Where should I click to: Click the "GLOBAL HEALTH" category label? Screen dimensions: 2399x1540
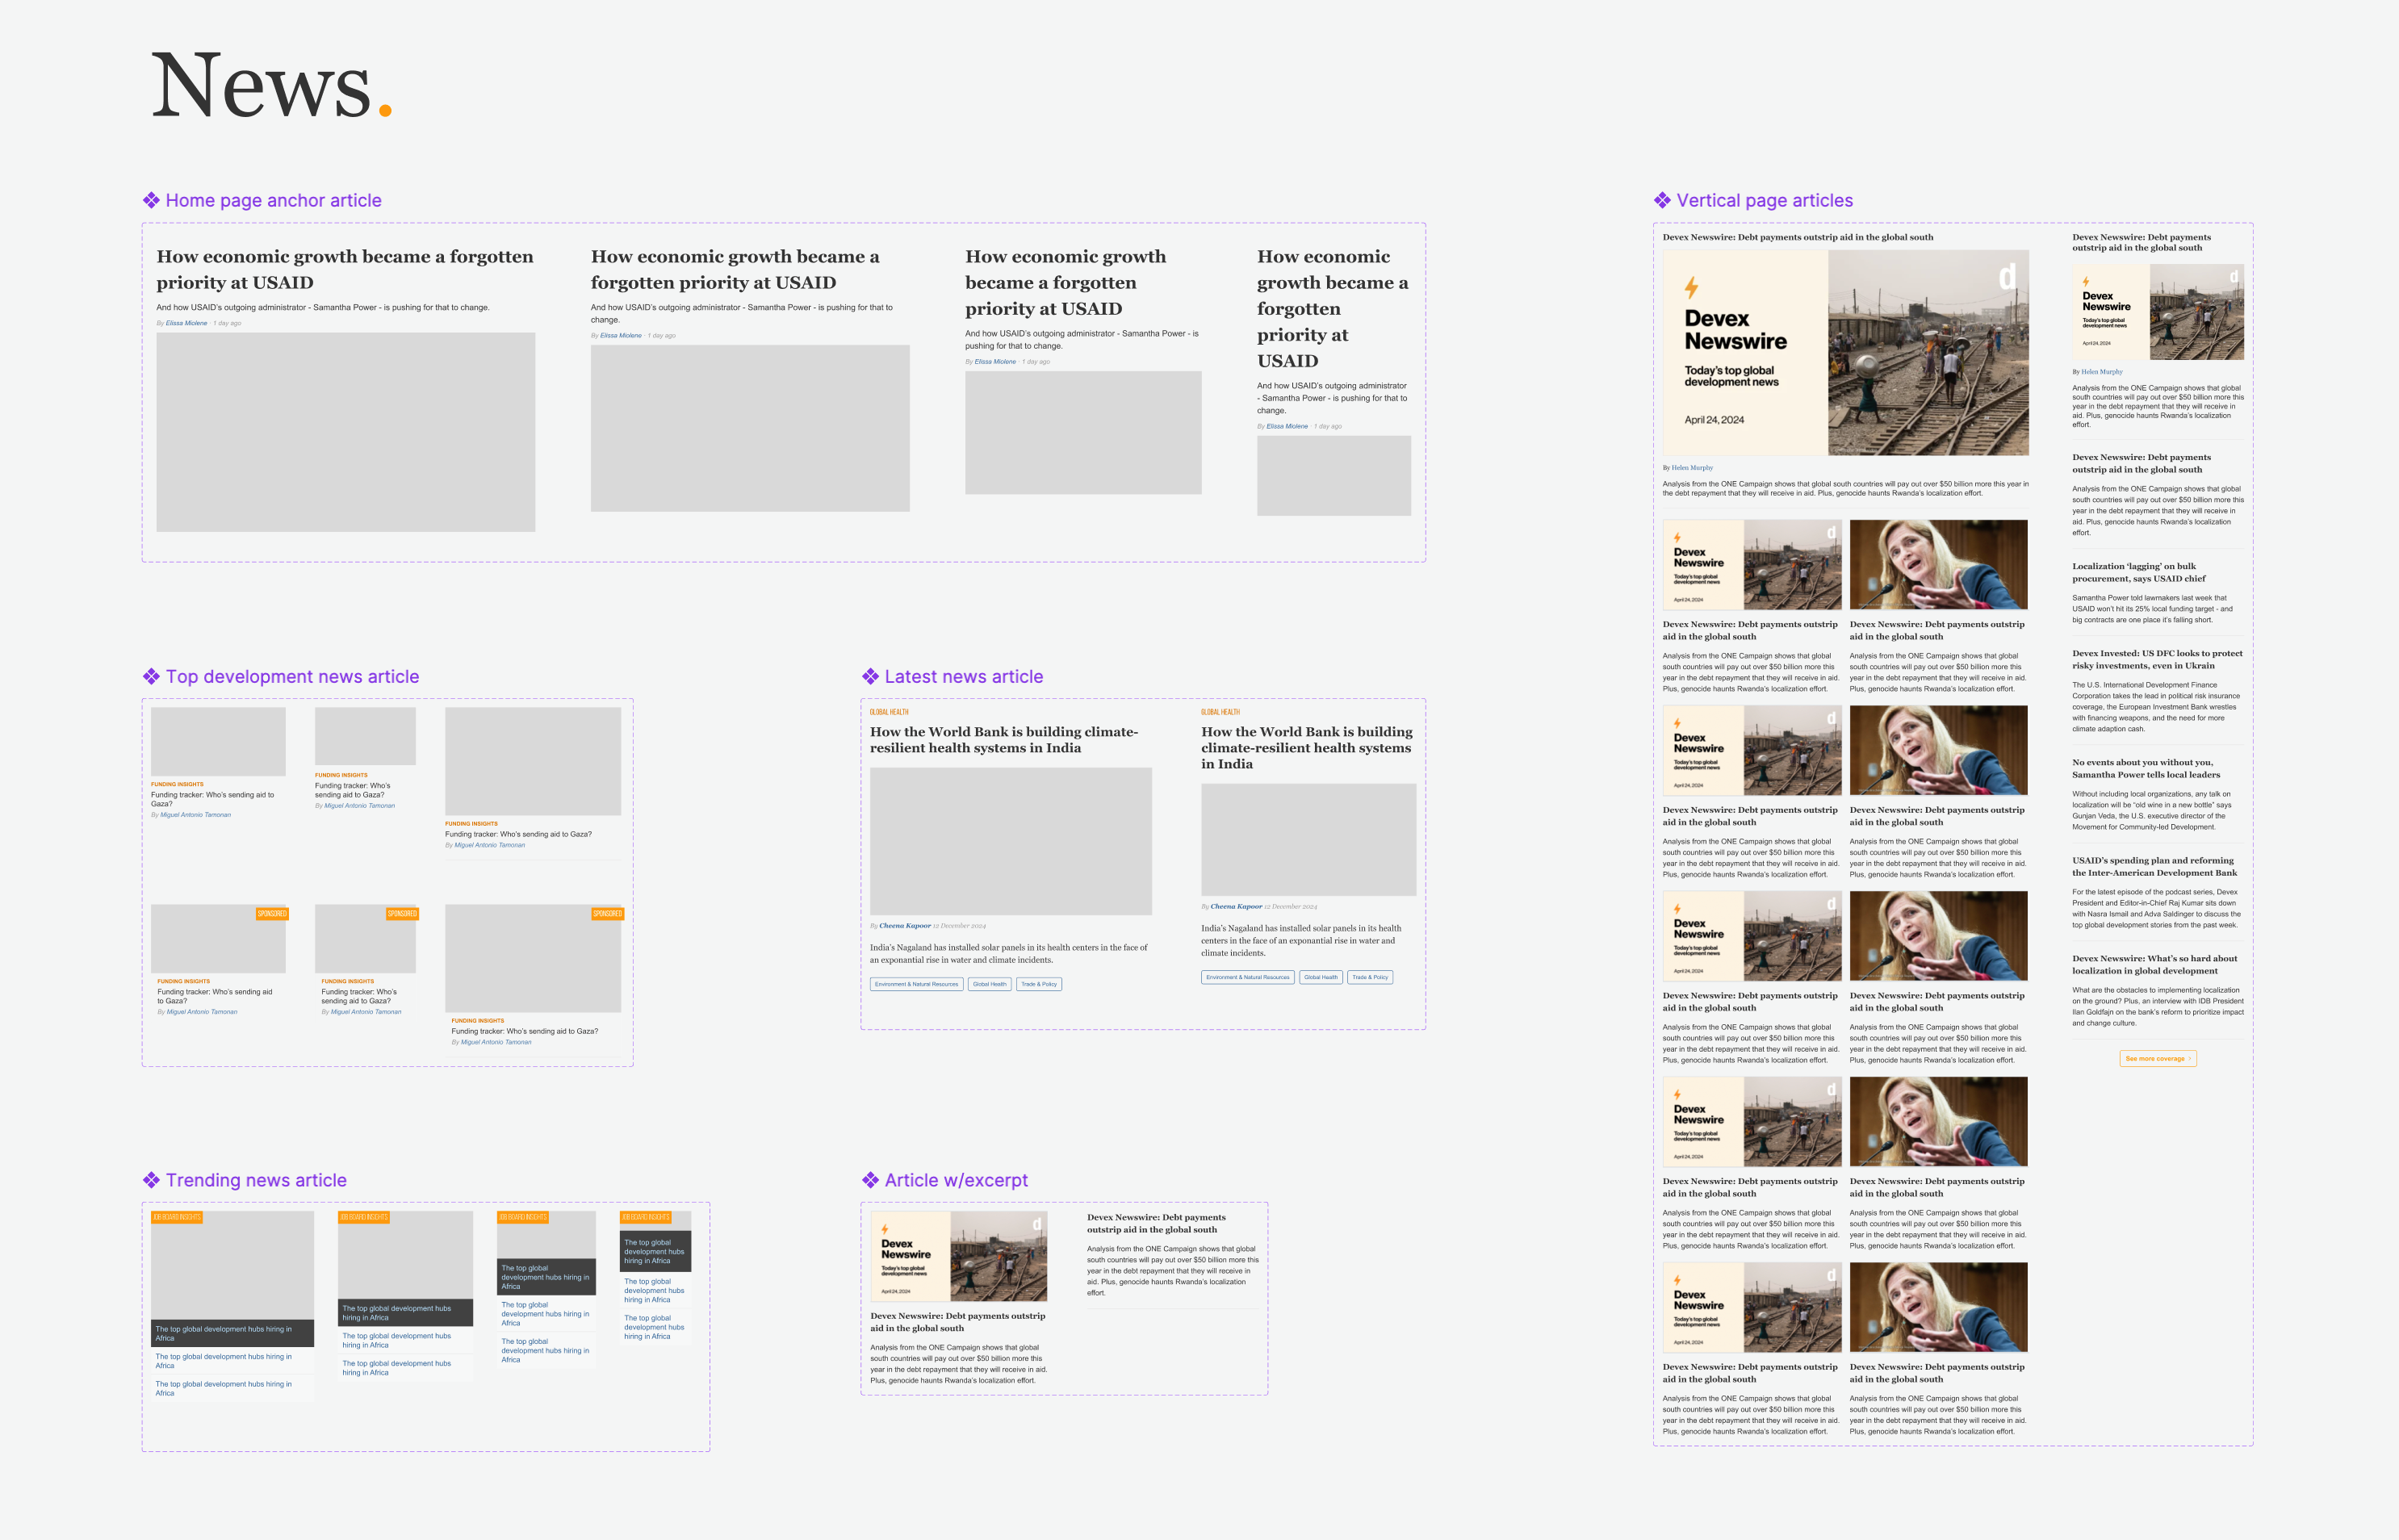coord(889,712)
